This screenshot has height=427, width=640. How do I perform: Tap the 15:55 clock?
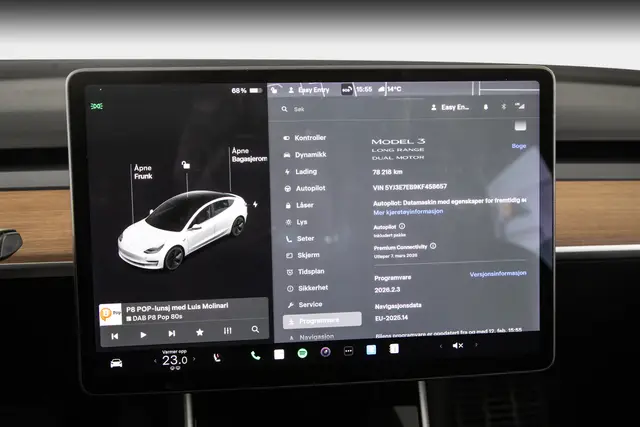364,89
